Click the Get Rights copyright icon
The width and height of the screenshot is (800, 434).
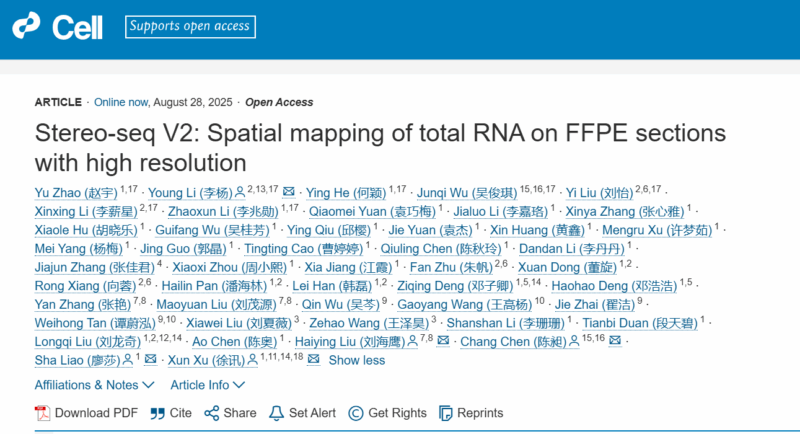pyautogui.click(x=356, y=413)
